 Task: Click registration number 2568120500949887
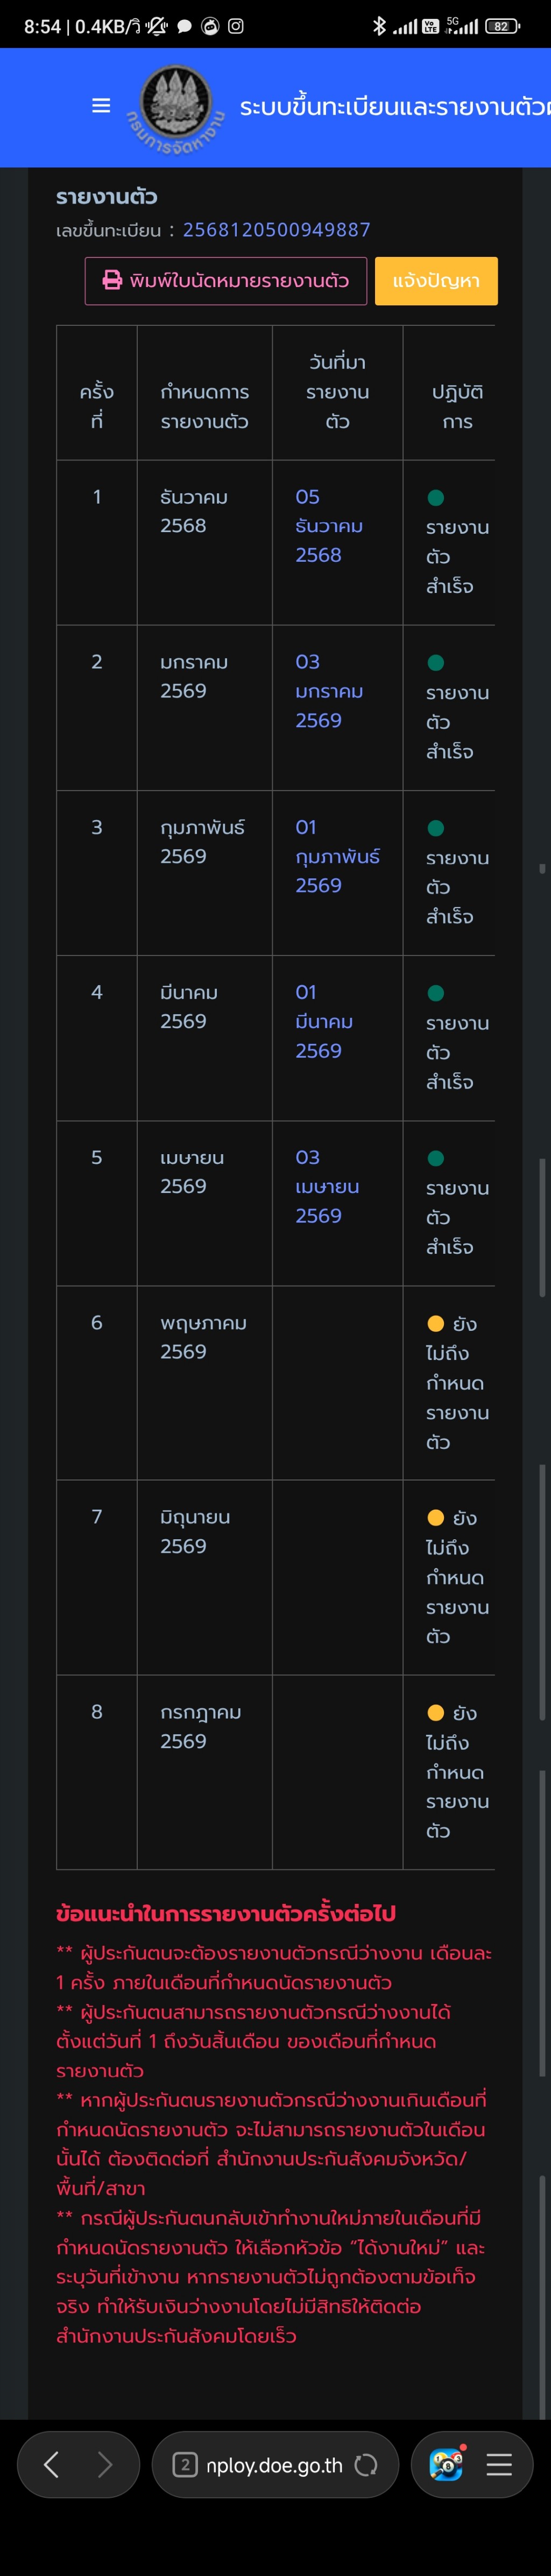point(276,230)
